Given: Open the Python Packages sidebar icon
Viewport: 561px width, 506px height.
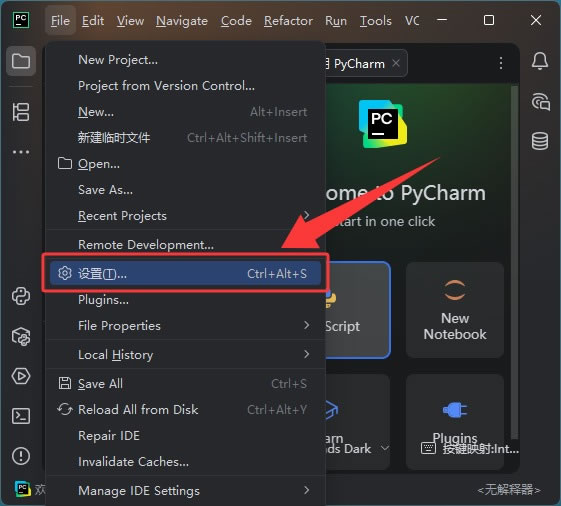Looking at the screenshot, I should point(21,336).
